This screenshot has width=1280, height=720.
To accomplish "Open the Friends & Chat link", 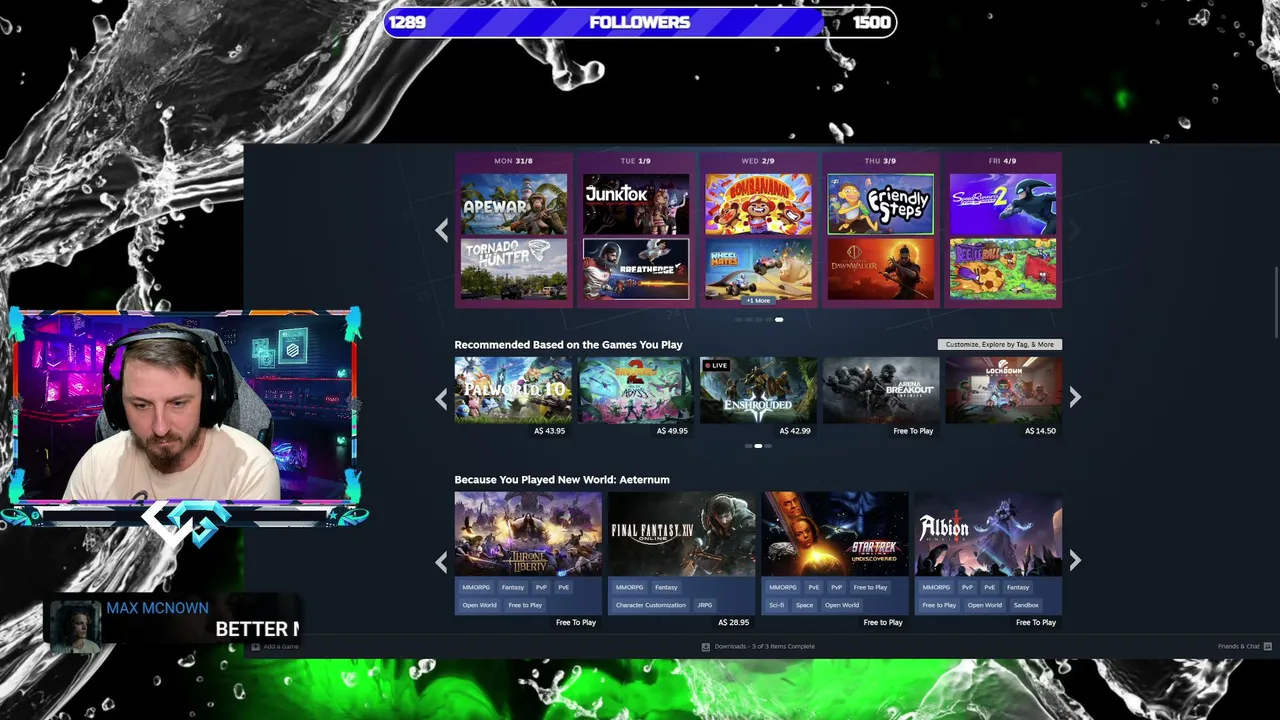I will (x=1238, y=647).
